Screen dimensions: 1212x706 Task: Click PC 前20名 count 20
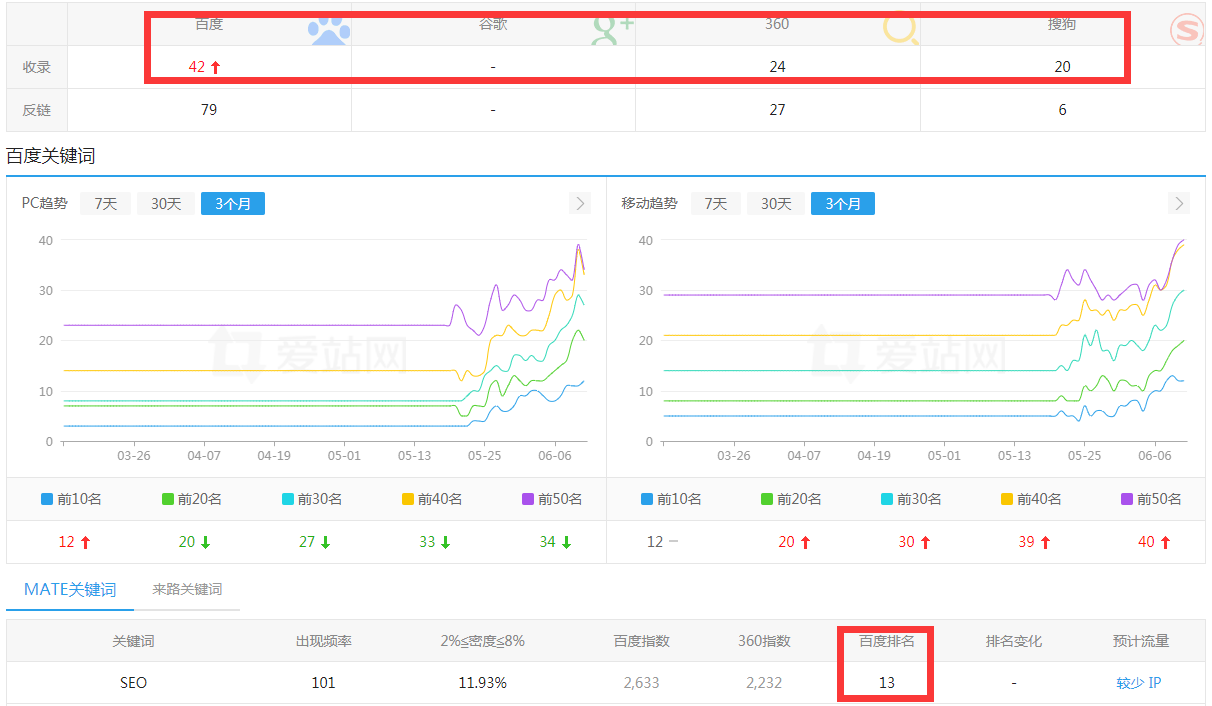187,542
